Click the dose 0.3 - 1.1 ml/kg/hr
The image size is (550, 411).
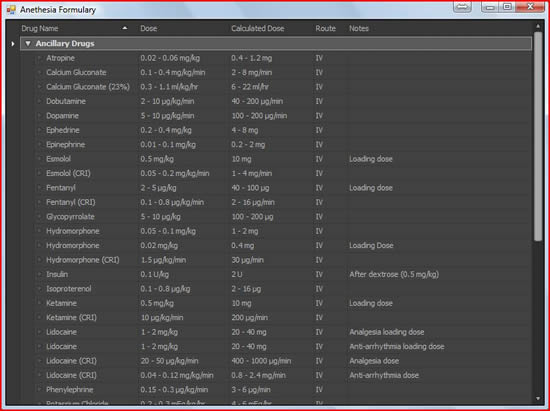(x=169, y=87)
